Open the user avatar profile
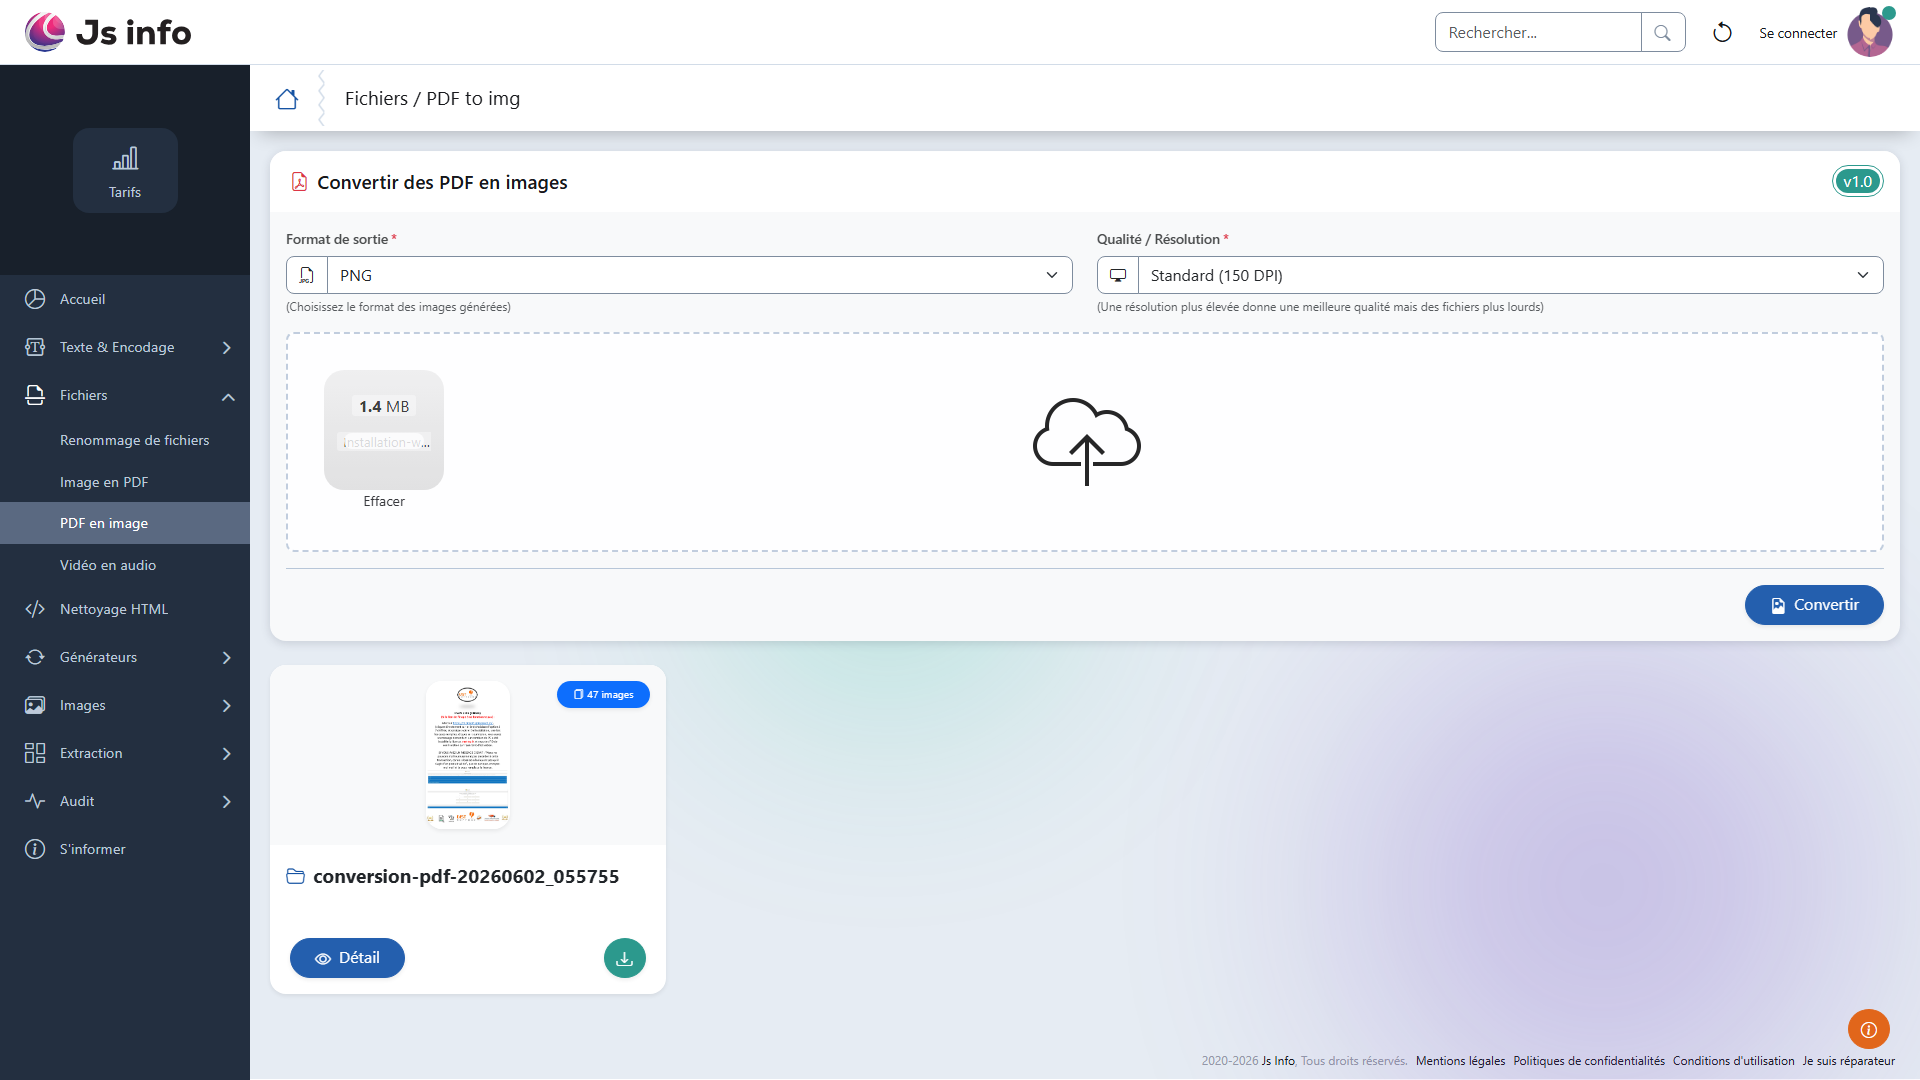The image size is (1920, 1080). pyautogui.click(x=1870, y=33)
